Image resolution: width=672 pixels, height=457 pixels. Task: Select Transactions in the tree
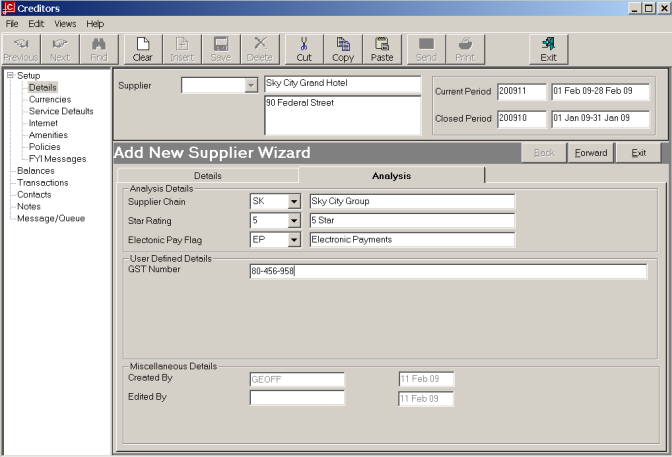tap(42, 183)
